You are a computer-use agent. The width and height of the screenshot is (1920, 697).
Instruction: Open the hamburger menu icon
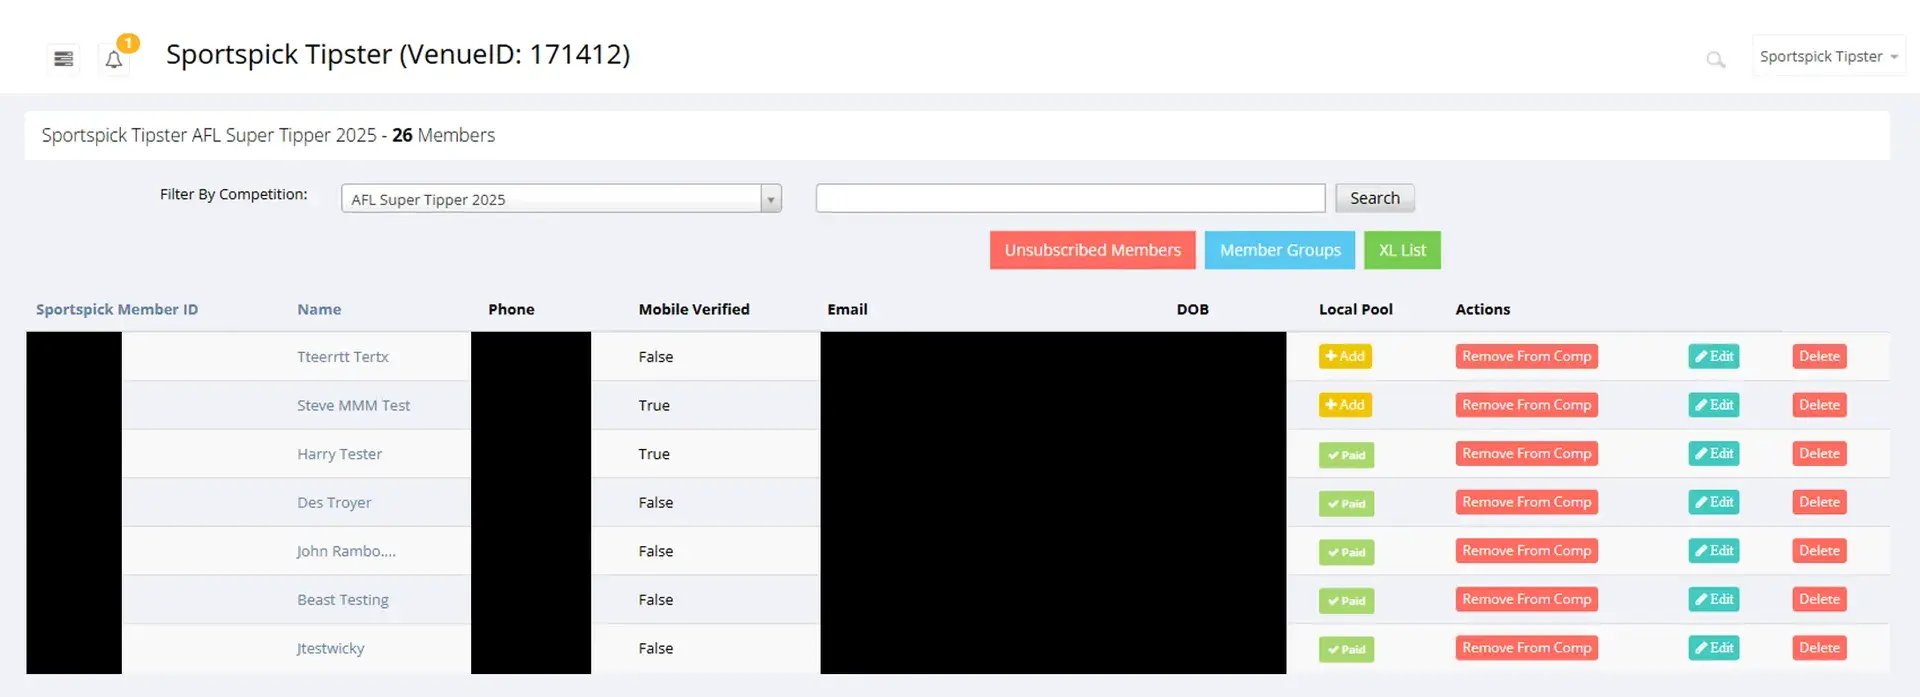(x=64, y=59)
